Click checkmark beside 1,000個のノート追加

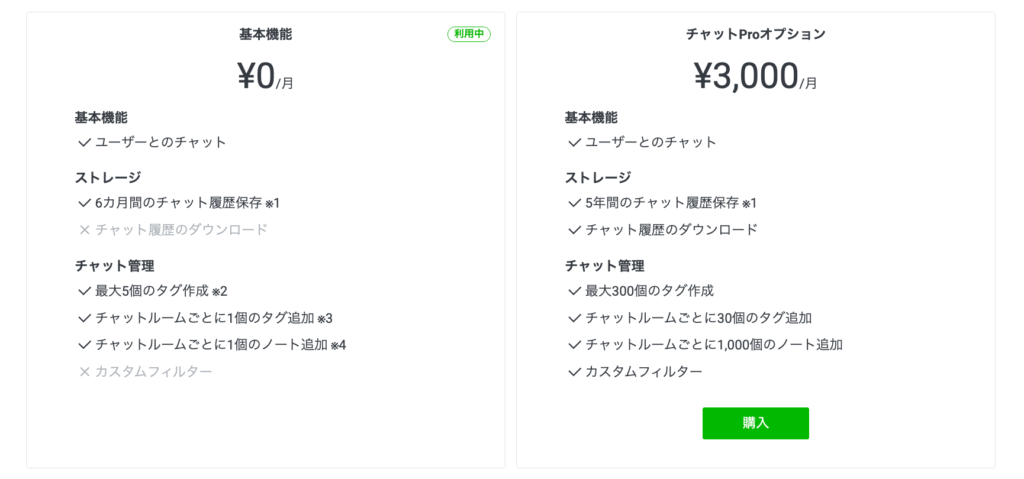point(574,345)
